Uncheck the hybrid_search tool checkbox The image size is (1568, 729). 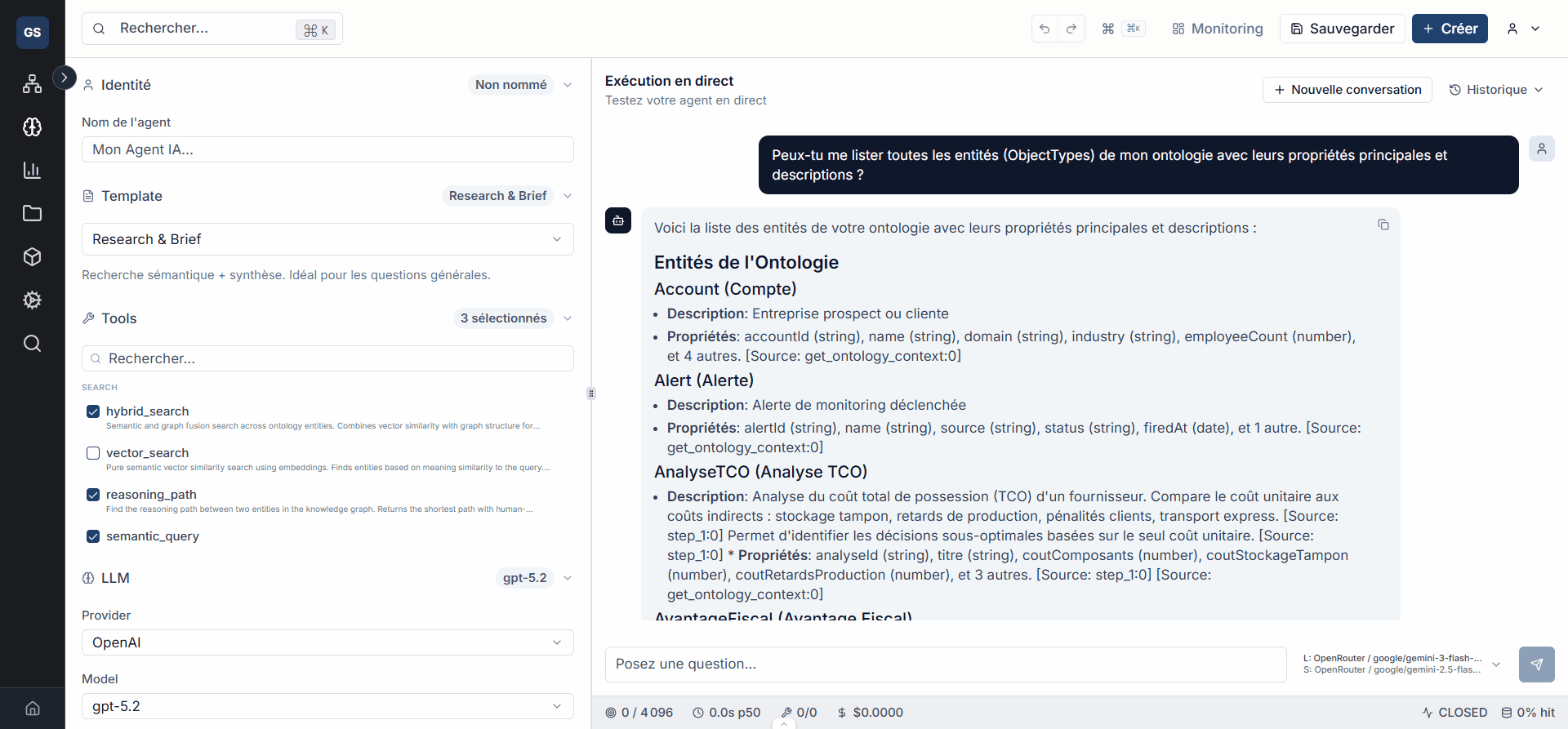pos(93,411)
